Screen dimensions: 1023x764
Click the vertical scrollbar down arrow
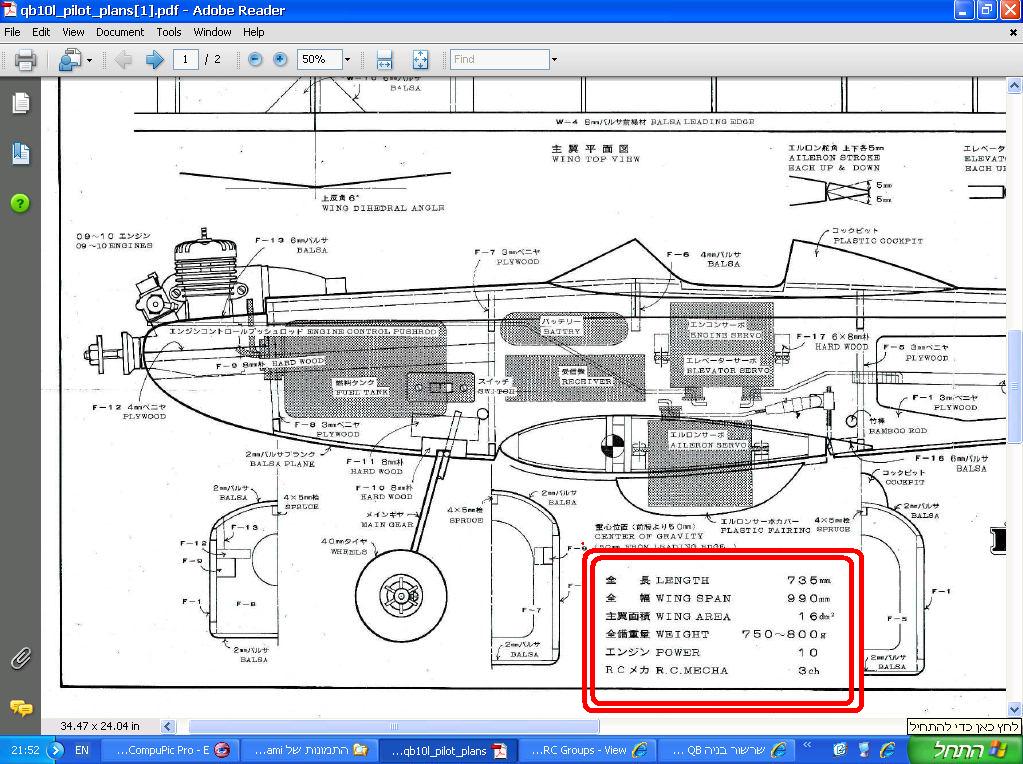coord(1014,709)
